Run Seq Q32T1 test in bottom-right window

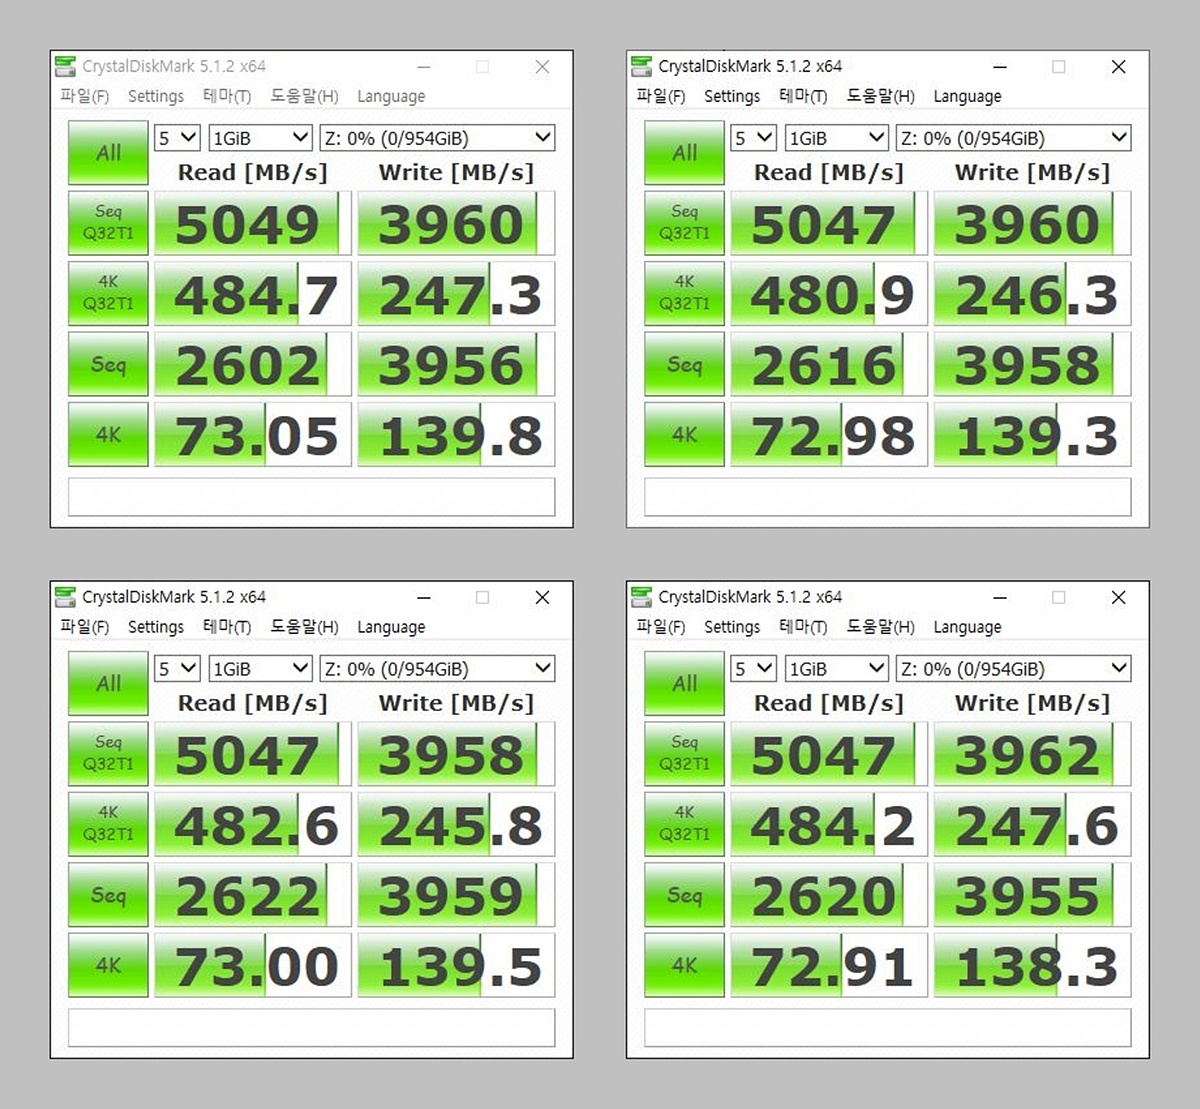[x=684, y=753]
